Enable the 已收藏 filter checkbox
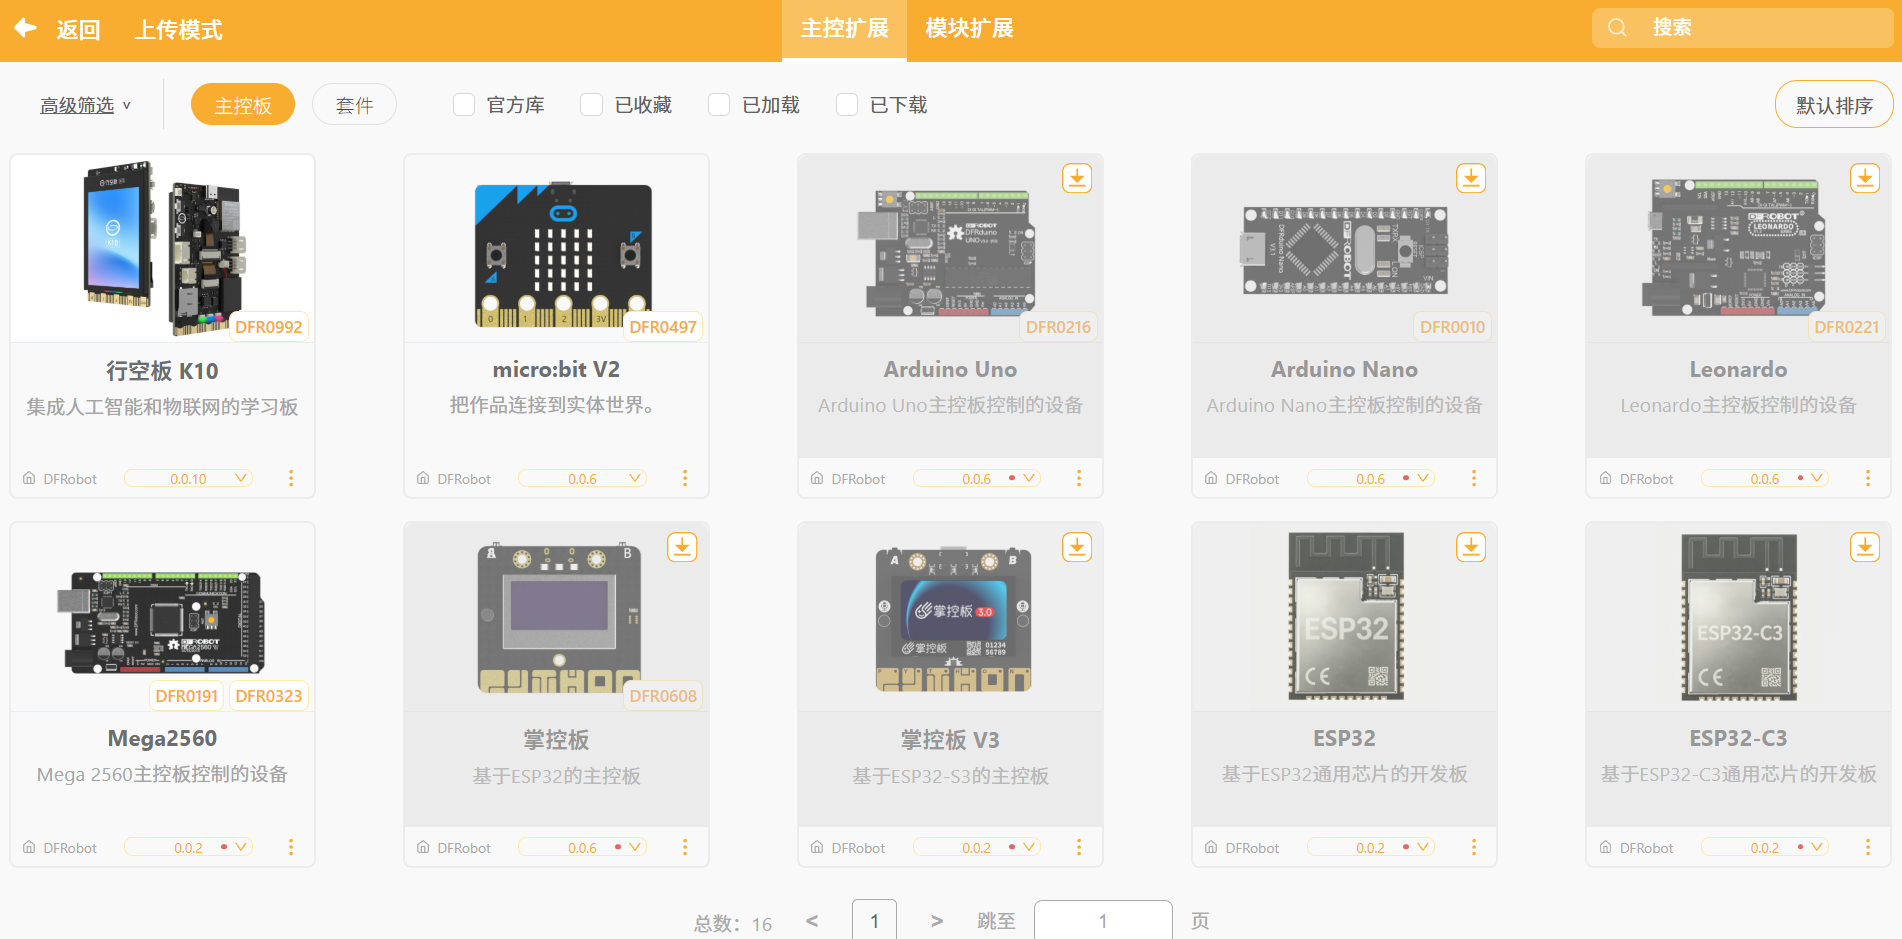The image size is (1902, 939). pyautogui.click(x=592, y=105)
